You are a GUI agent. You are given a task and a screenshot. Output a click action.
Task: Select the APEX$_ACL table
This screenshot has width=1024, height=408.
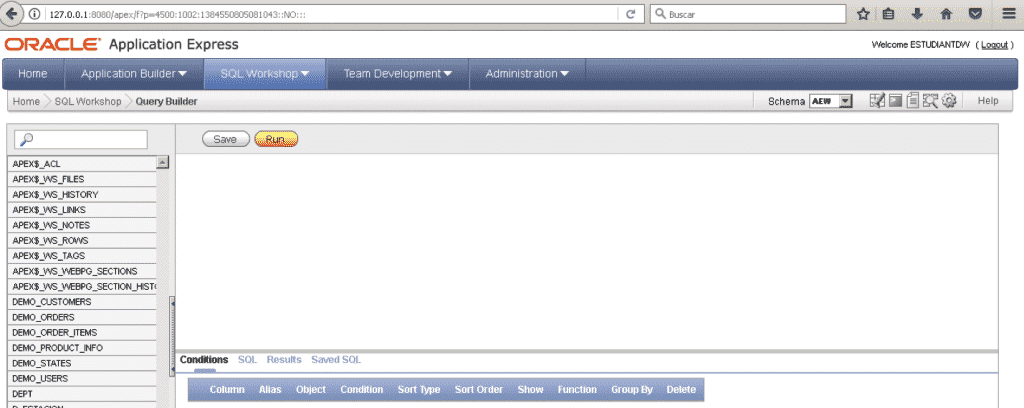(x=82, y=164)
